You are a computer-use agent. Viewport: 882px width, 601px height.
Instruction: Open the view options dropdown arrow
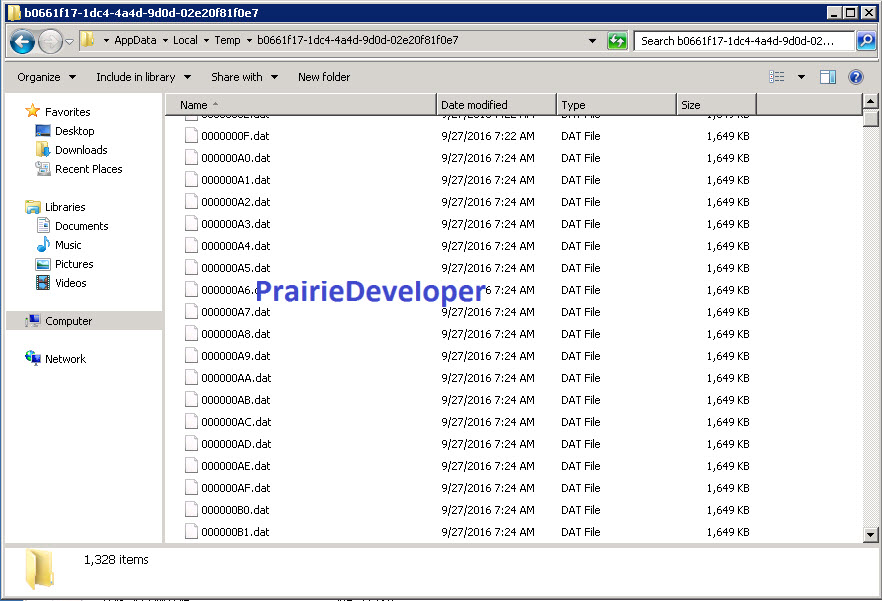tap(801, 77)
